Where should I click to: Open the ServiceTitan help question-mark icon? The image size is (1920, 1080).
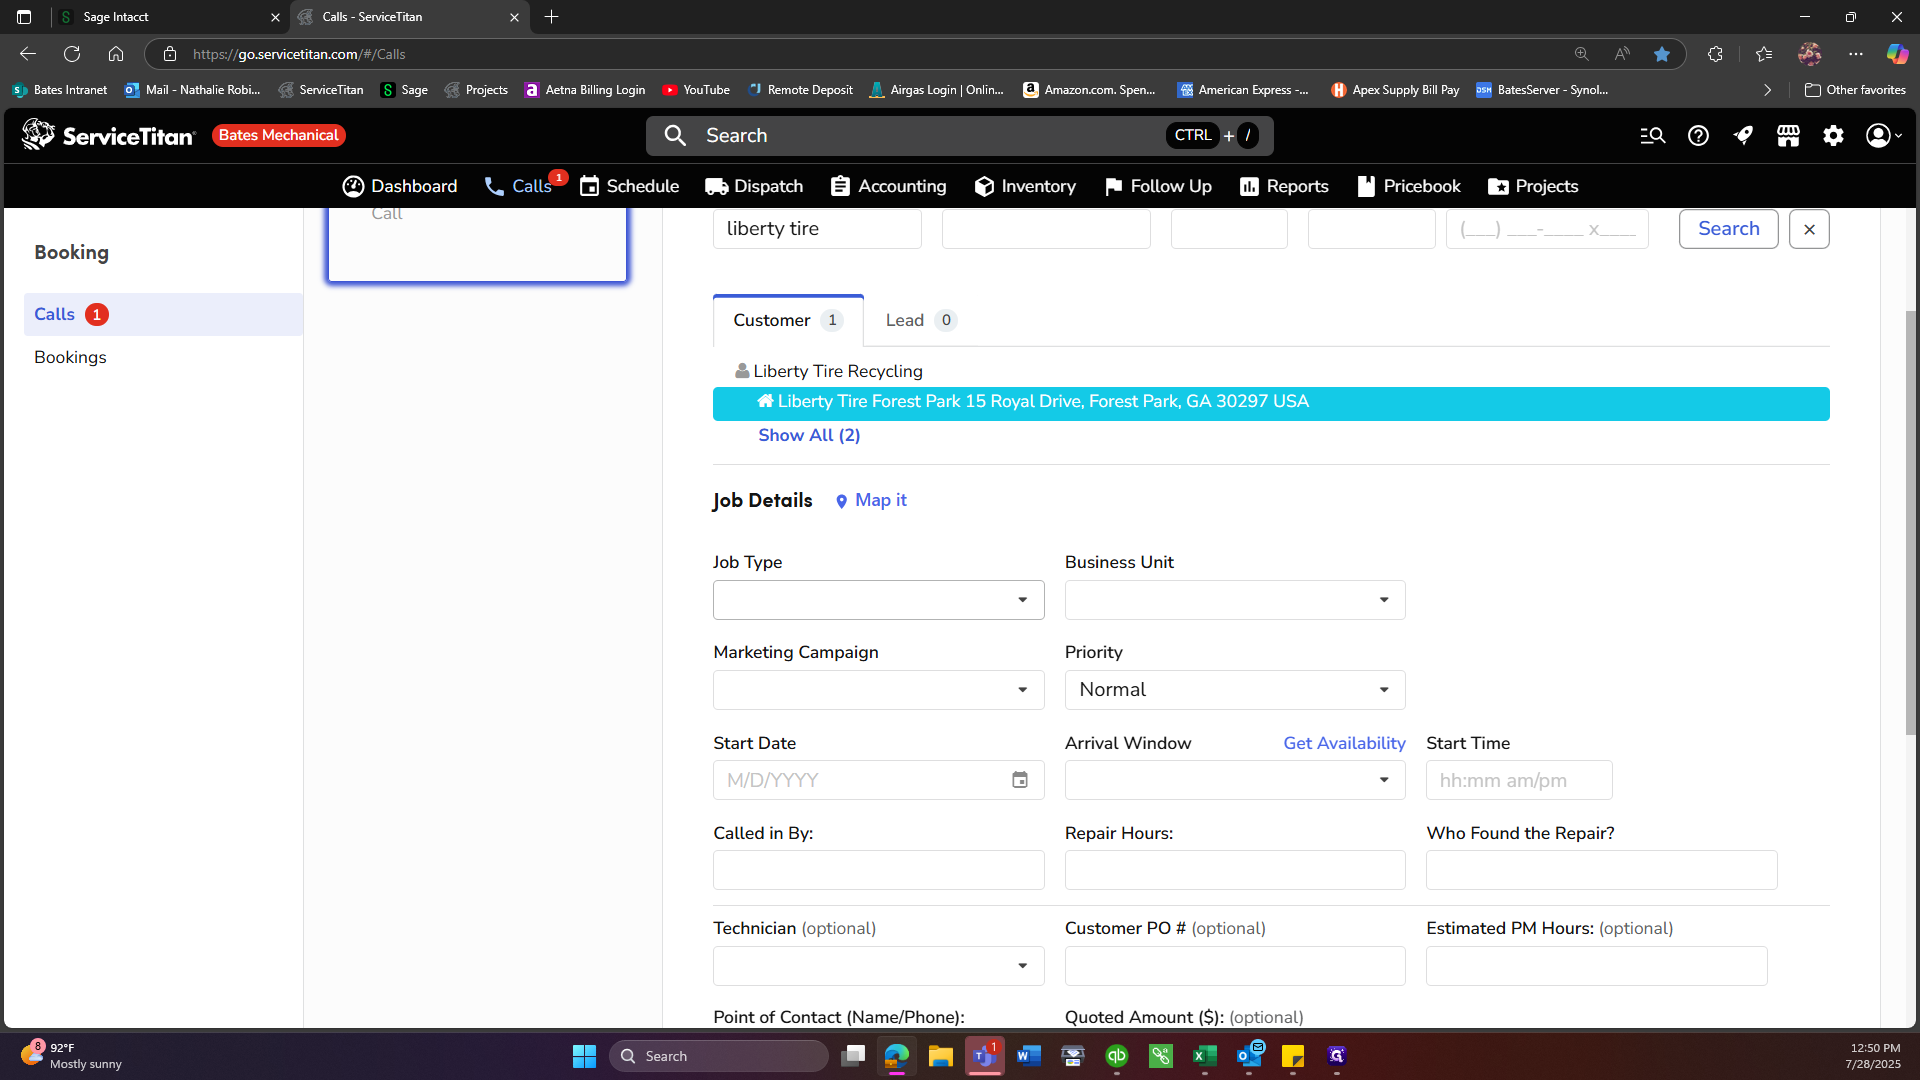click(x=1698, y=136)
